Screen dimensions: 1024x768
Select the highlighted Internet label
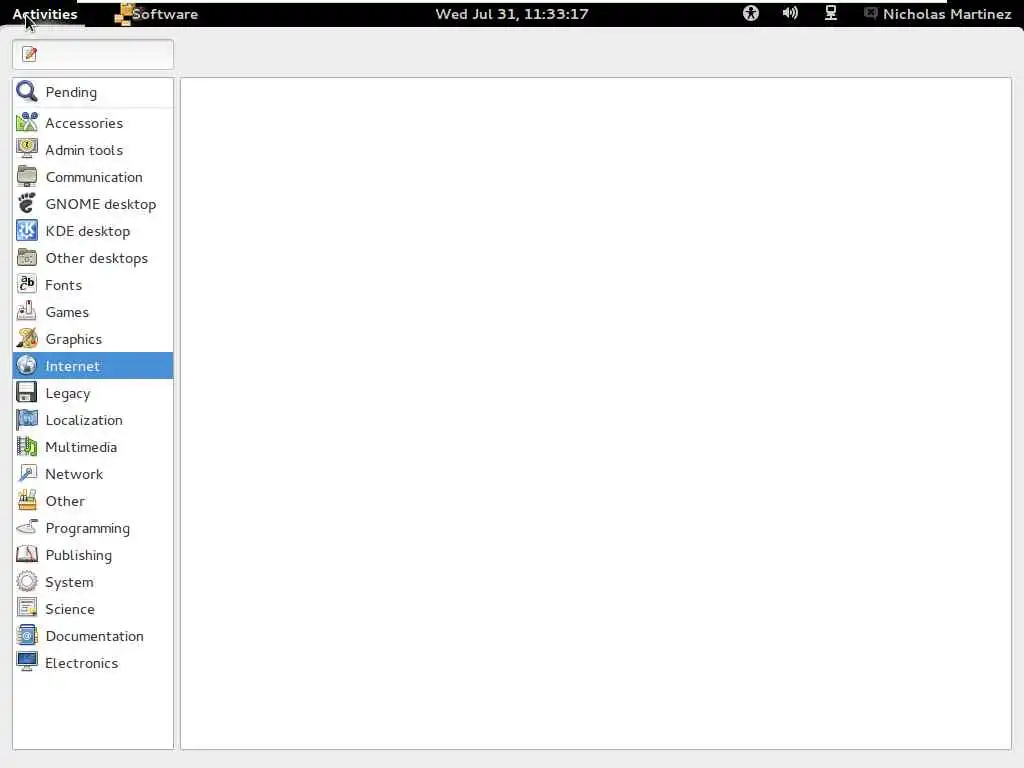point(72,366)
